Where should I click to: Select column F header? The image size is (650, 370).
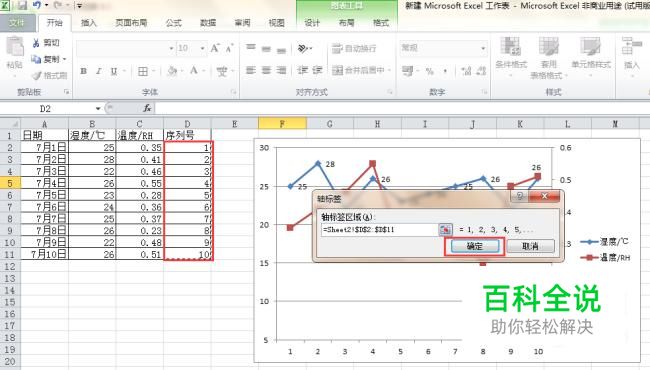(x=282, y=123)
